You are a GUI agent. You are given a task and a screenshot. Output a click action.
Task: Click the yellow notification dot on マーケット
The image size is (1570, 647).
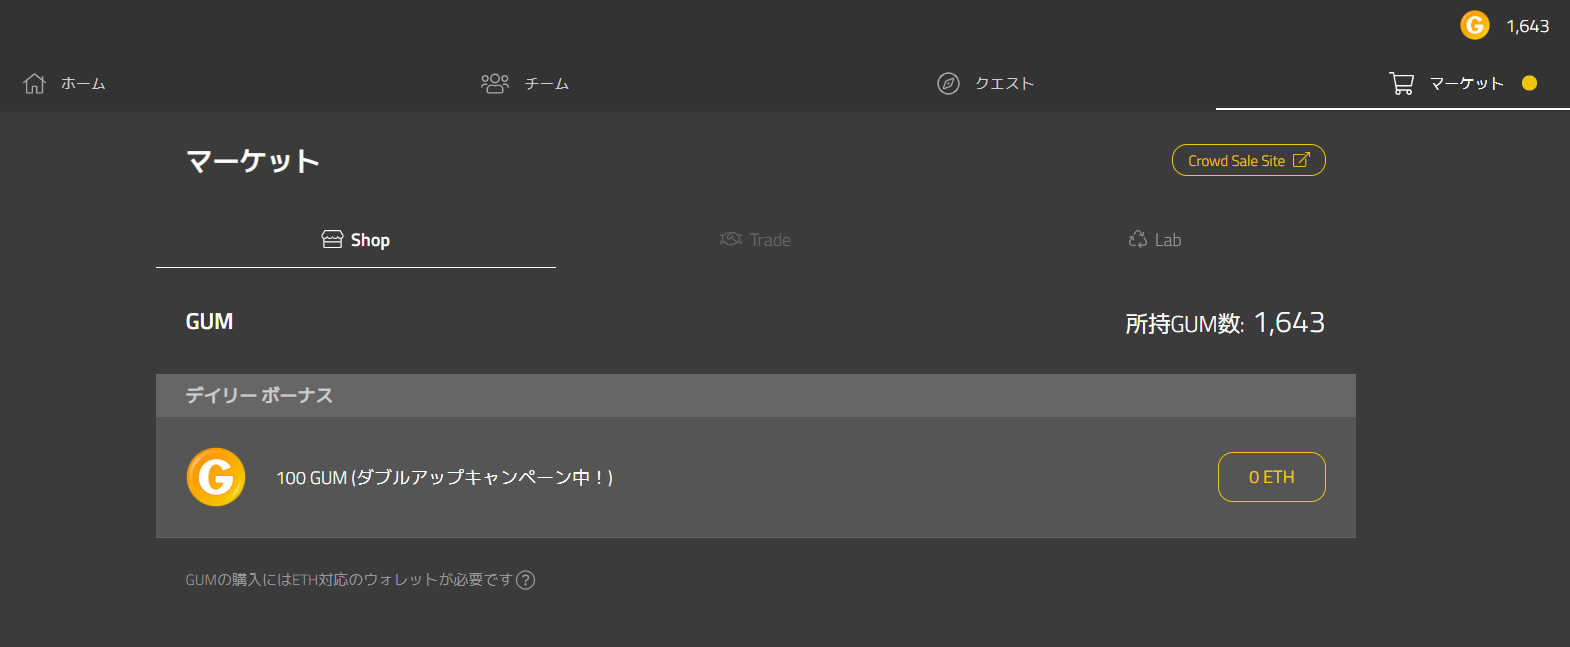(1529, 83)
